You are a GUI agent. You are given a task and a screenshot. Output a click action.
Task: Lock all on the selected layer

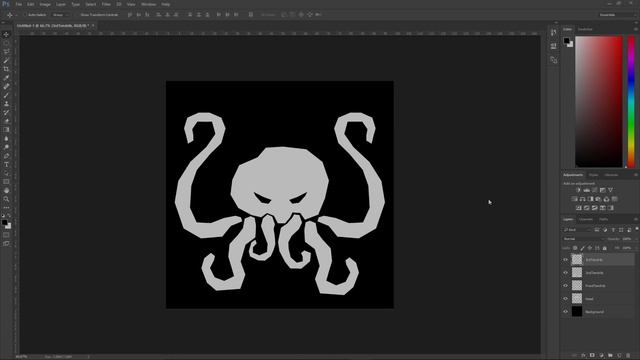pos(604,248)
